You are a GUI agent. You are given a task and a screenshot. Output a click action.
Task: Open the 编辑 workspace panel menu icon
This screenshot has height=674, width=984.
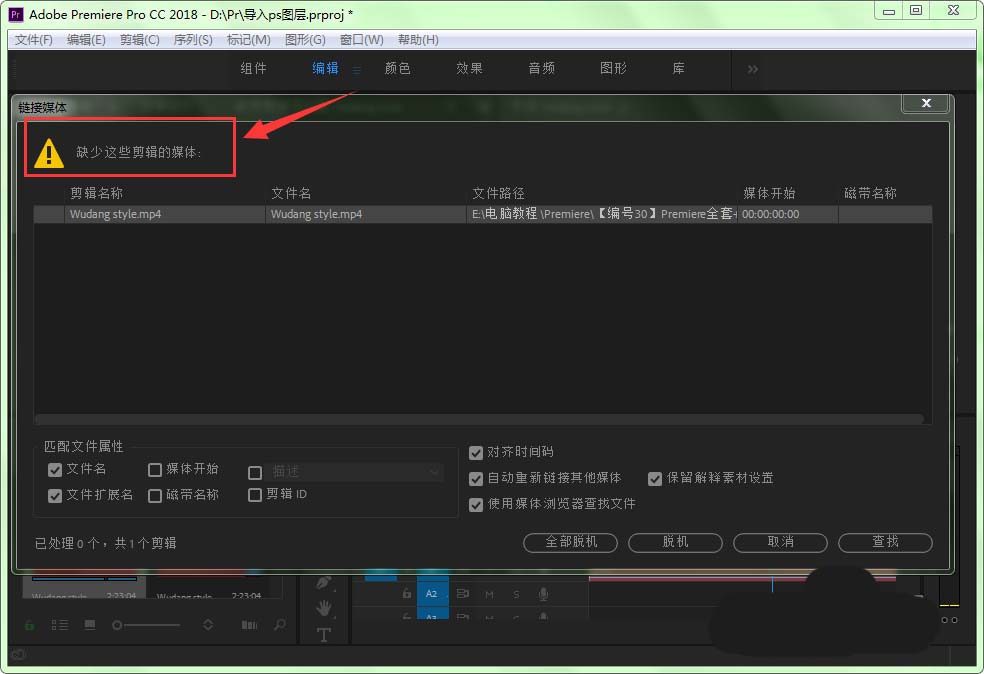point(356,70)
